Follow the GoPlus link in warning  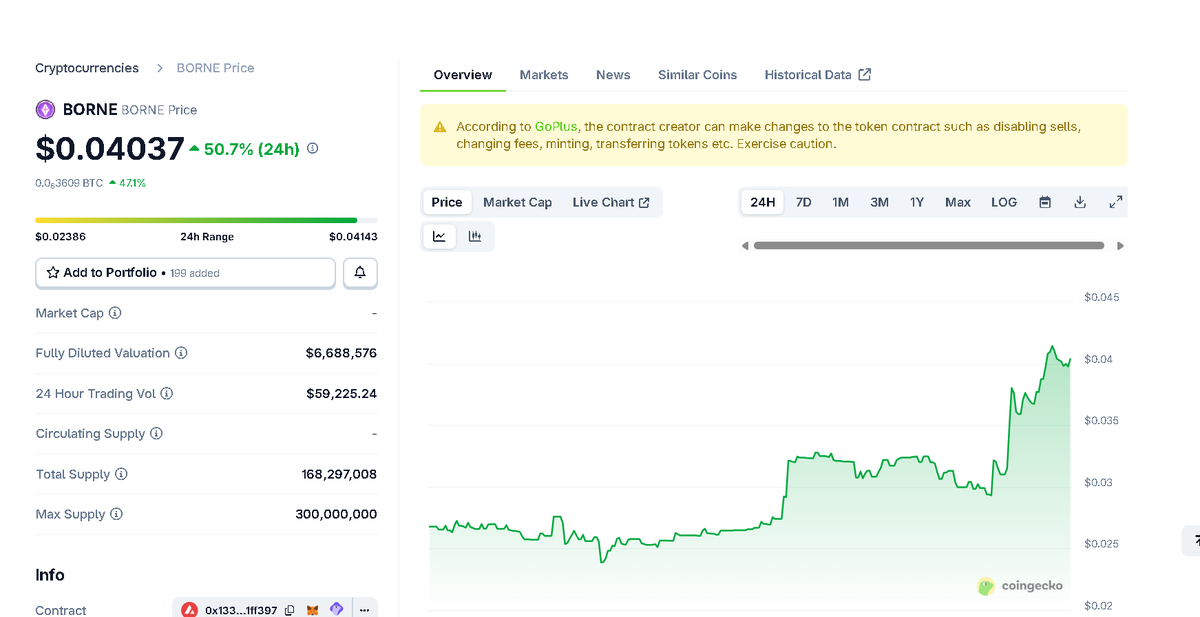point(556,127)
